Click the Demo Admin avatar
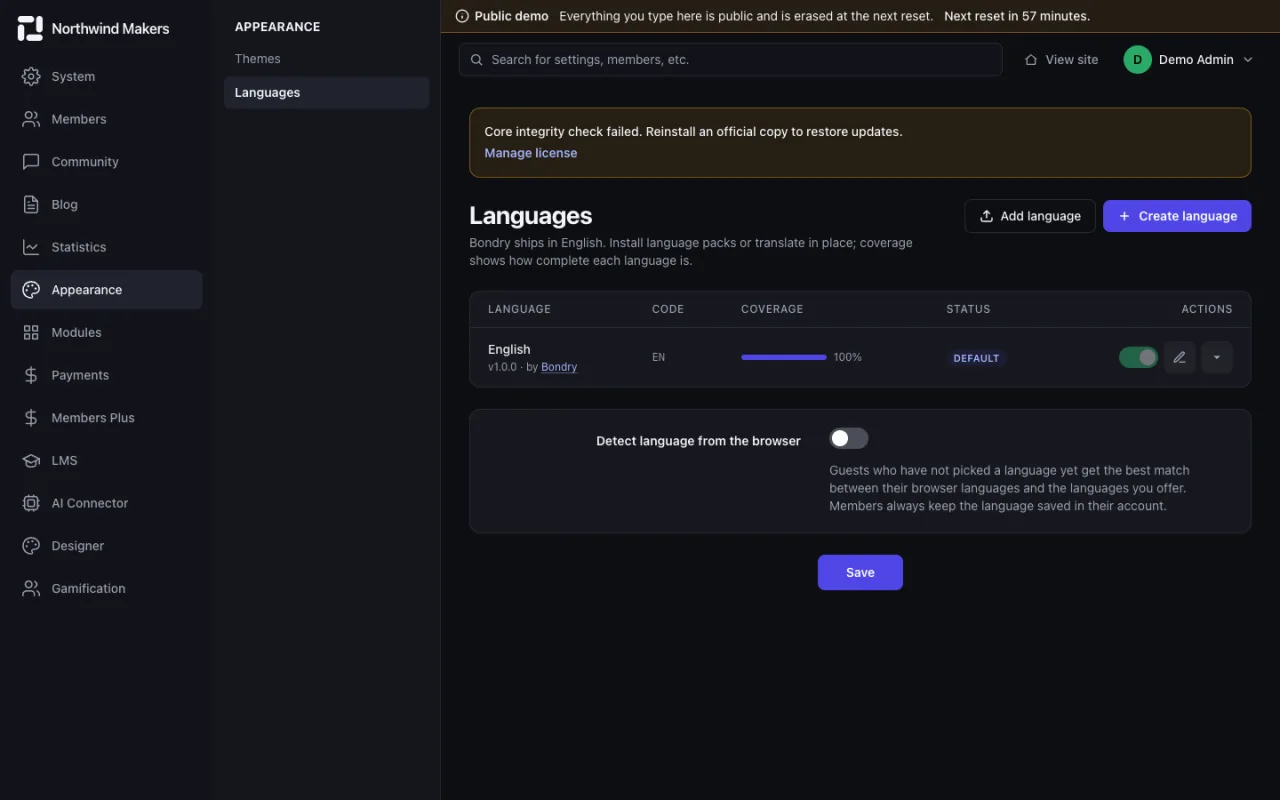Image resolution: width=1280 pixels, height=800 pixels. (x=1137, y=60)
